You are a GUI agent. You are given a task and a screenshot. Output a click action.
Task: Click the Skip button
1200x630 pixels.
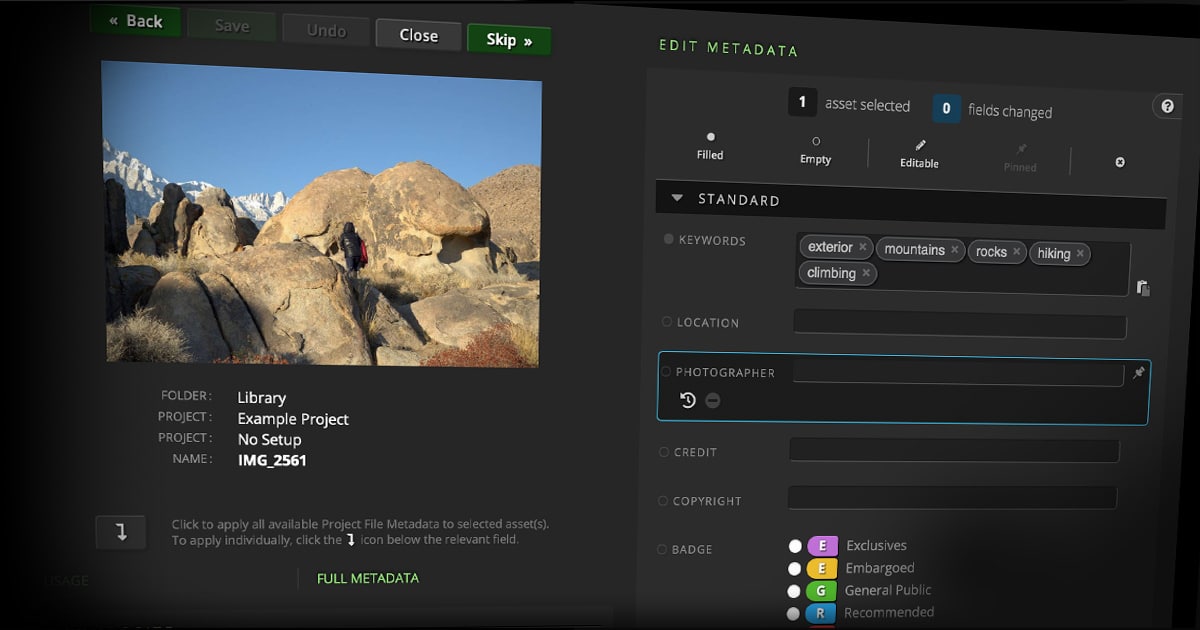click(508, 40)
